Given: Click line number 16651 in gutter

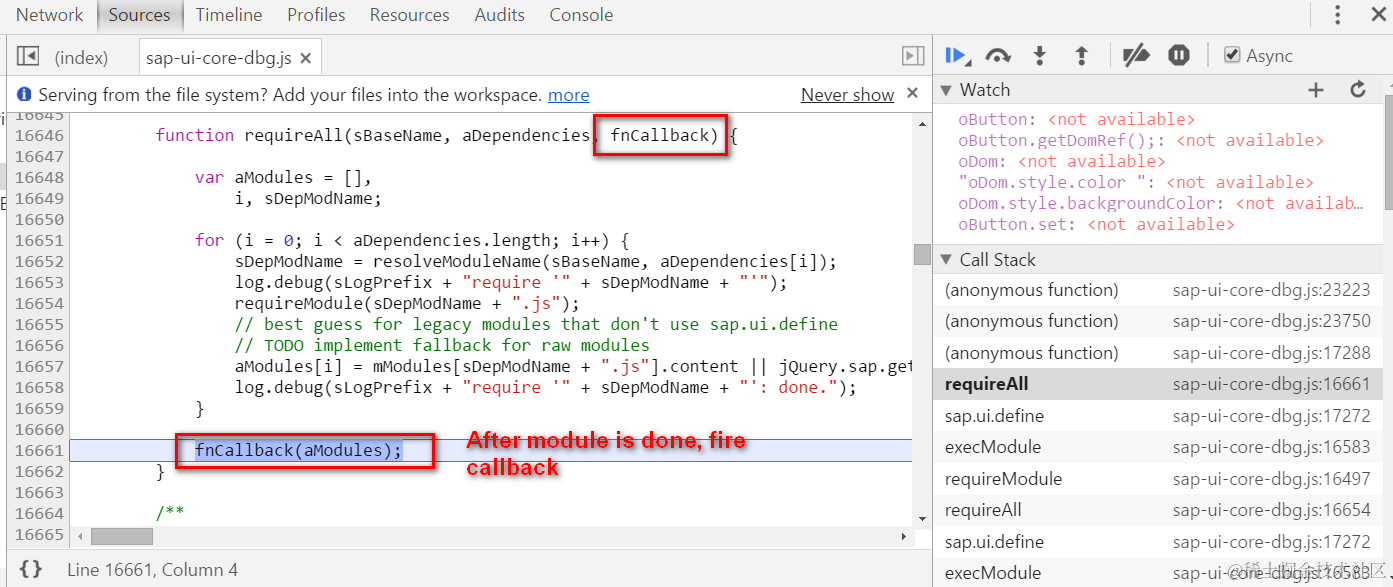Looking at the screenshot, I should pyautogui.click(x=40, y=240).
